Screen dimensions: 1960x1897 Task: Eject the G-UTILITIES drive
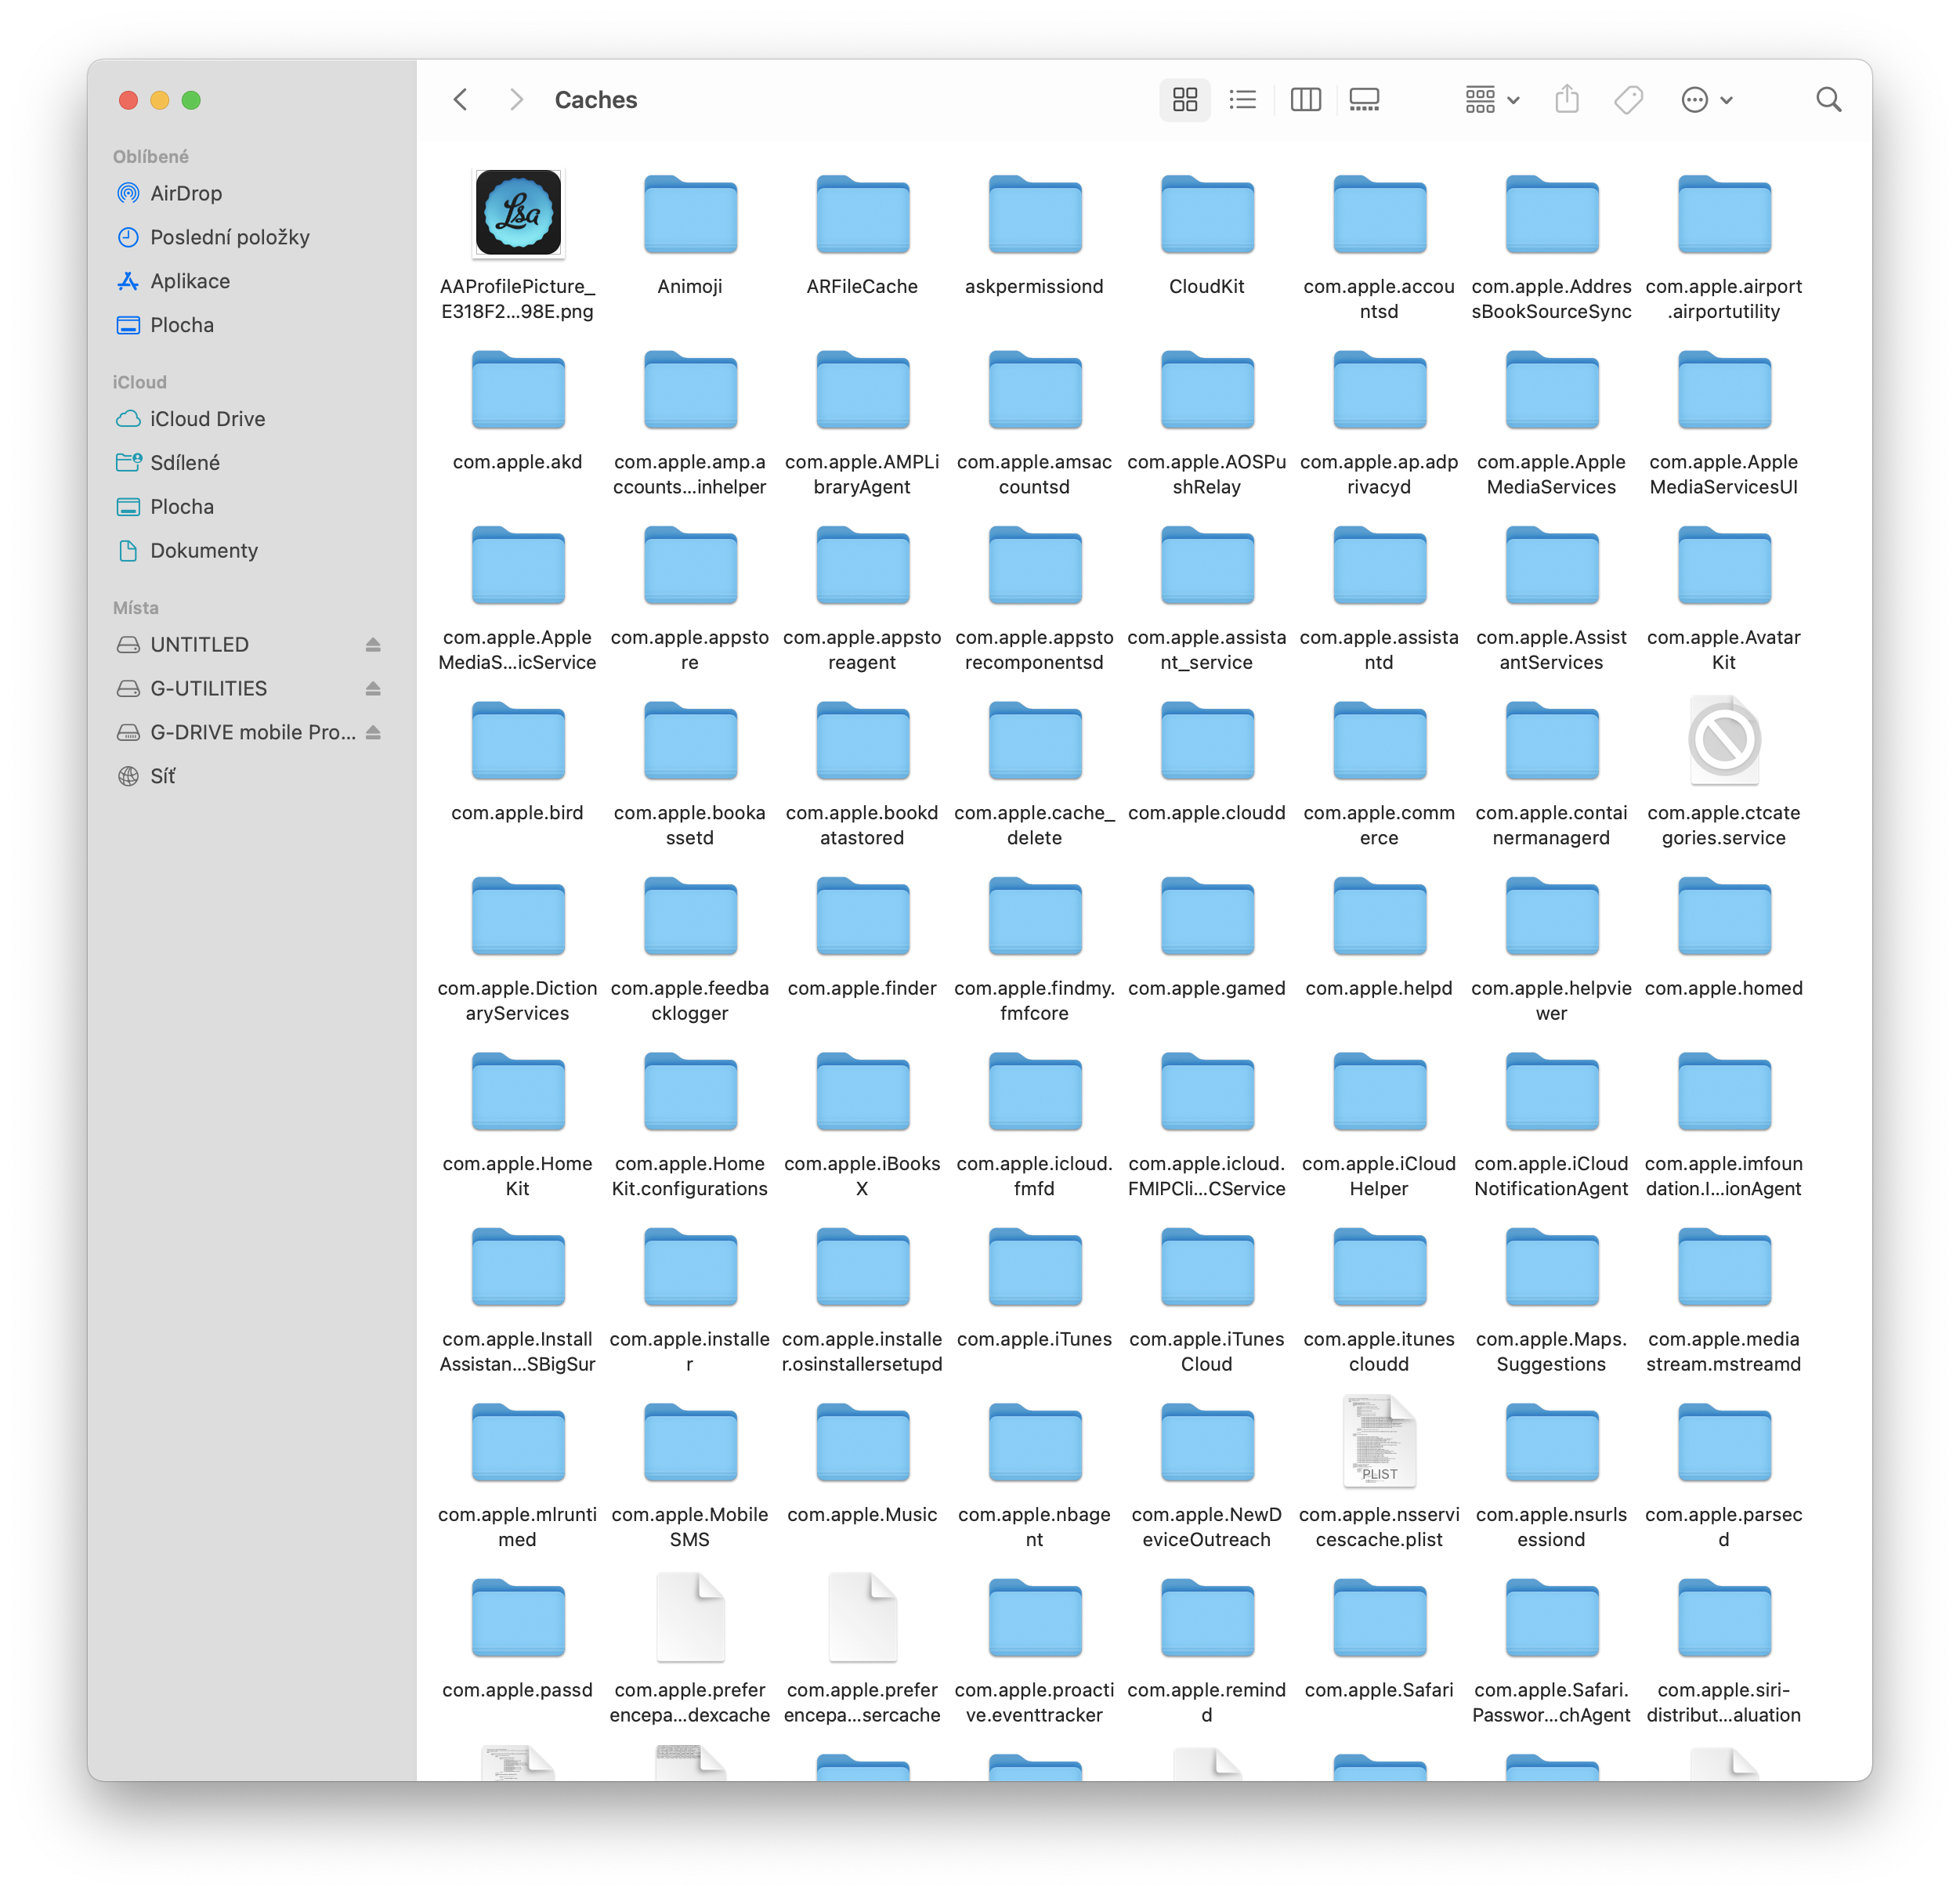373,689
